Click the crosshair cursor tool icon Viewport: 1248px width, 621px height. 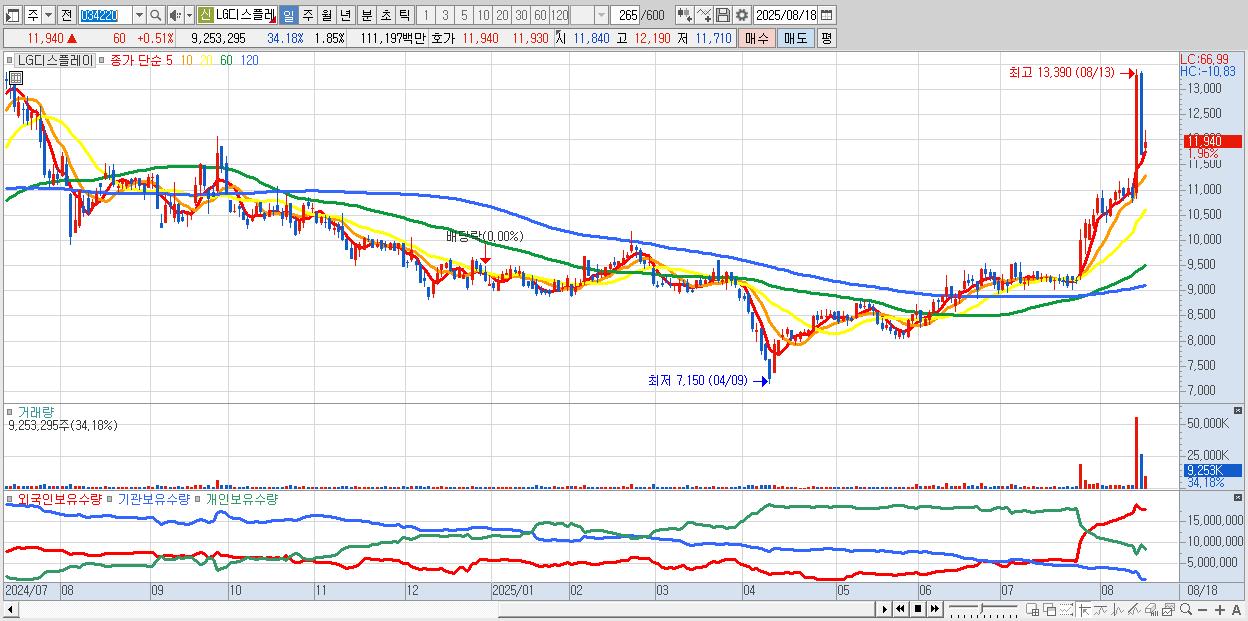tap(1084, 609)
